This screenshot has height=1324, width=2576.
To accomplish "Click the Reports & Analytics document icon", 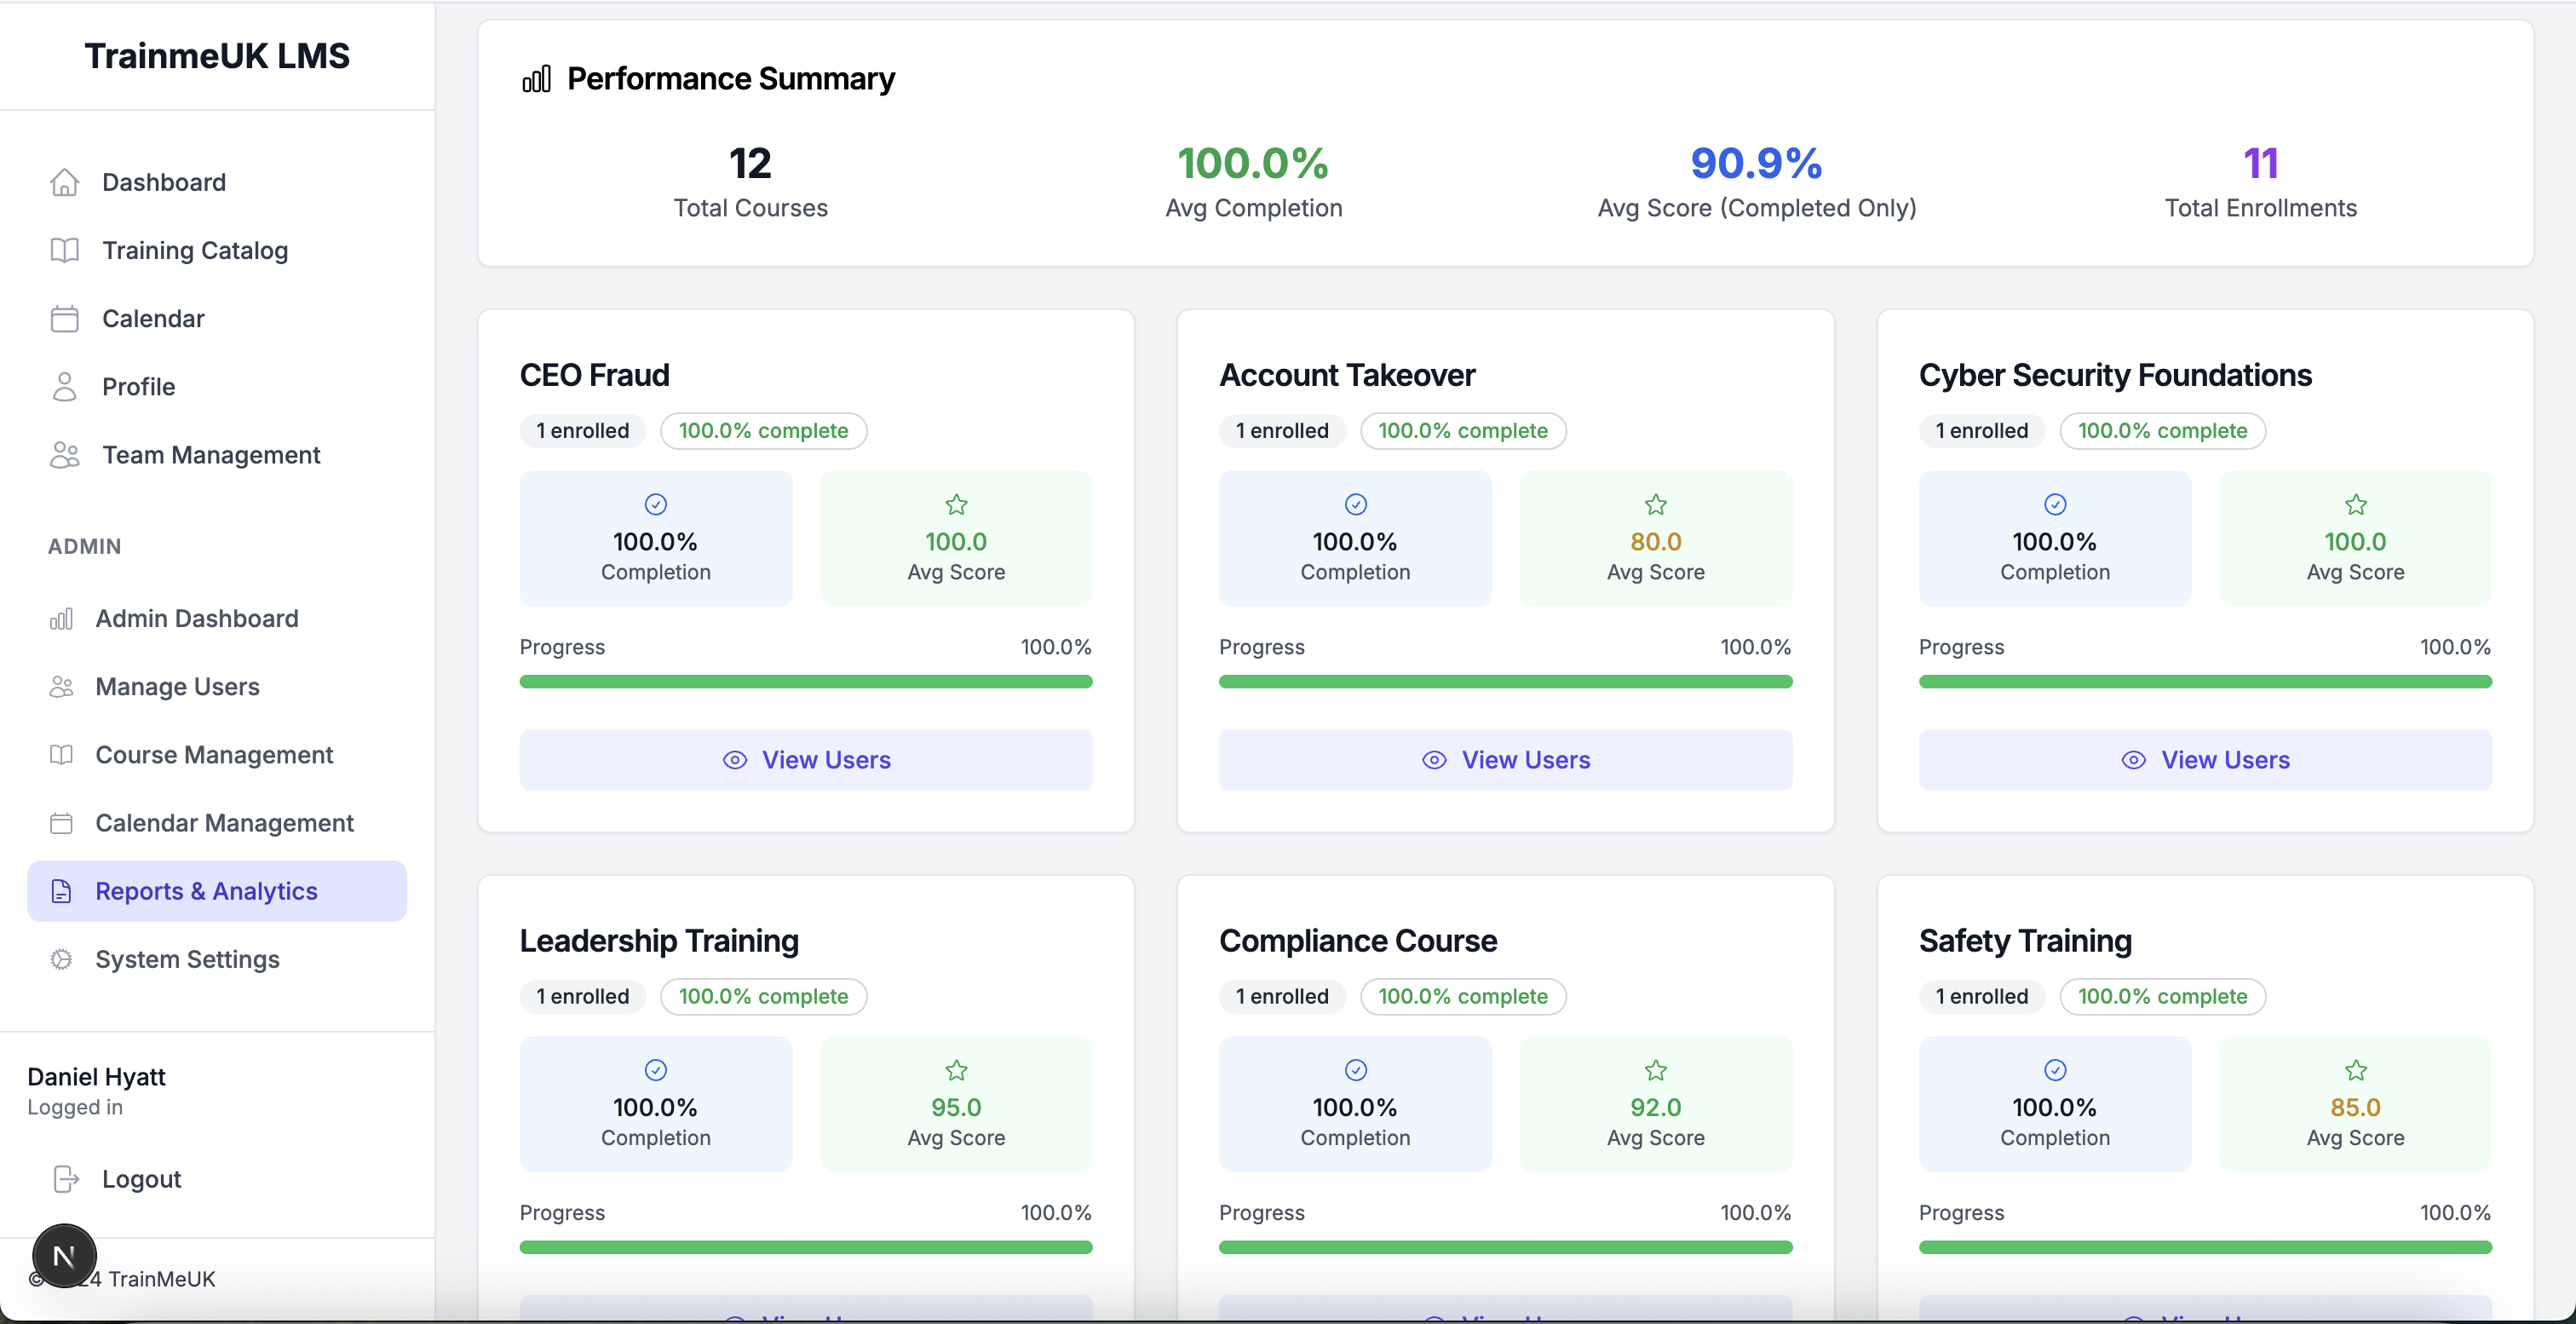I will click(61, 891).
